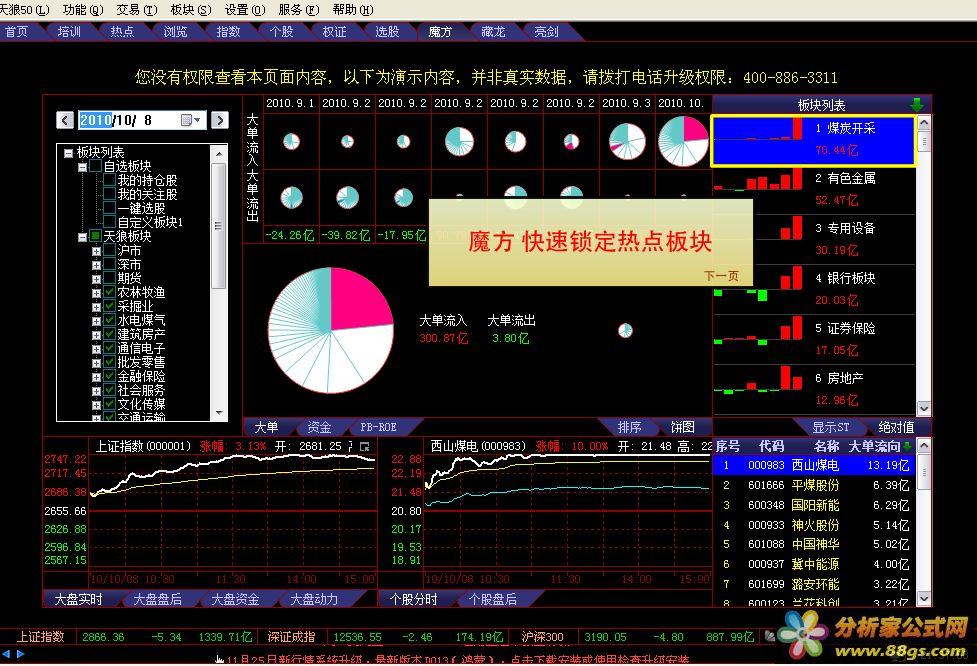The width and height of the screenshot is (977, 666).
Task: Open the 帮助(H) menu
Action: click(353, 10)
